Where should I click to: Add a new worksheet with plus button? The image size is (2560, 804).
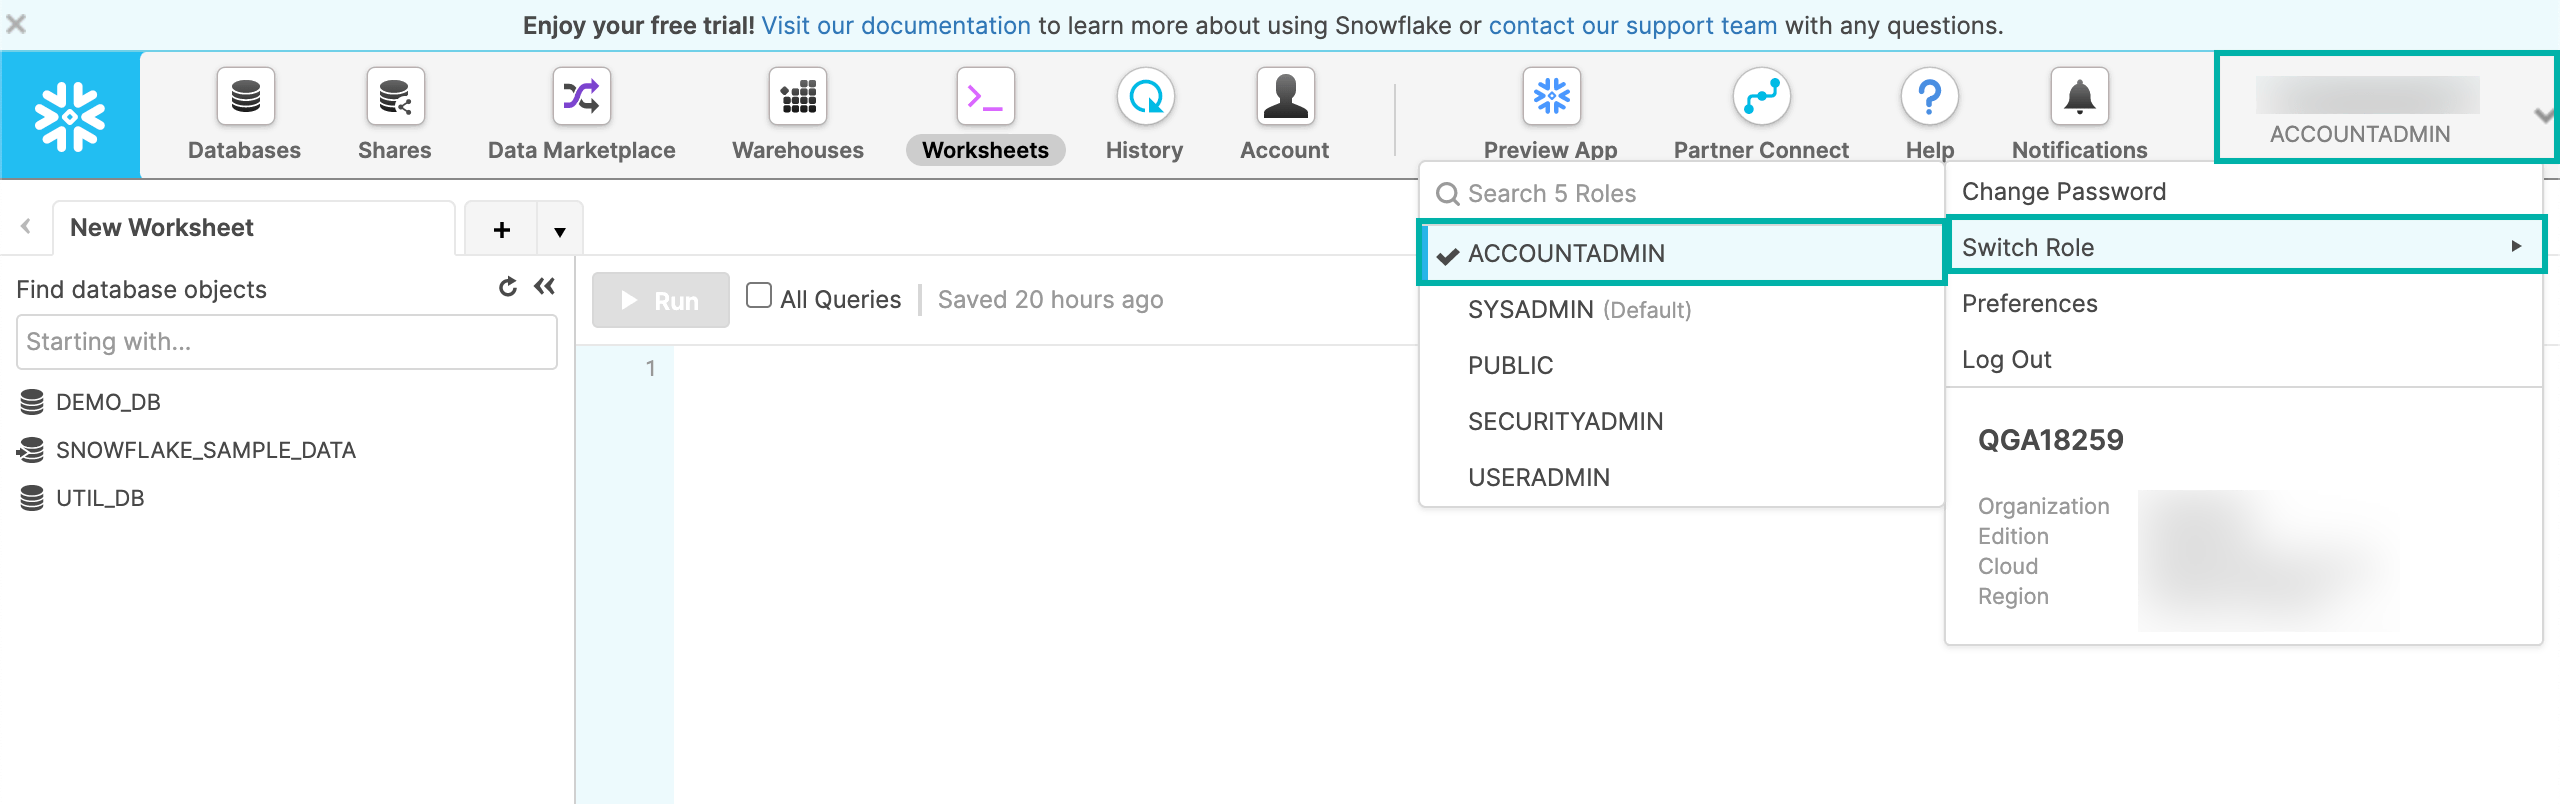[502, 230]
